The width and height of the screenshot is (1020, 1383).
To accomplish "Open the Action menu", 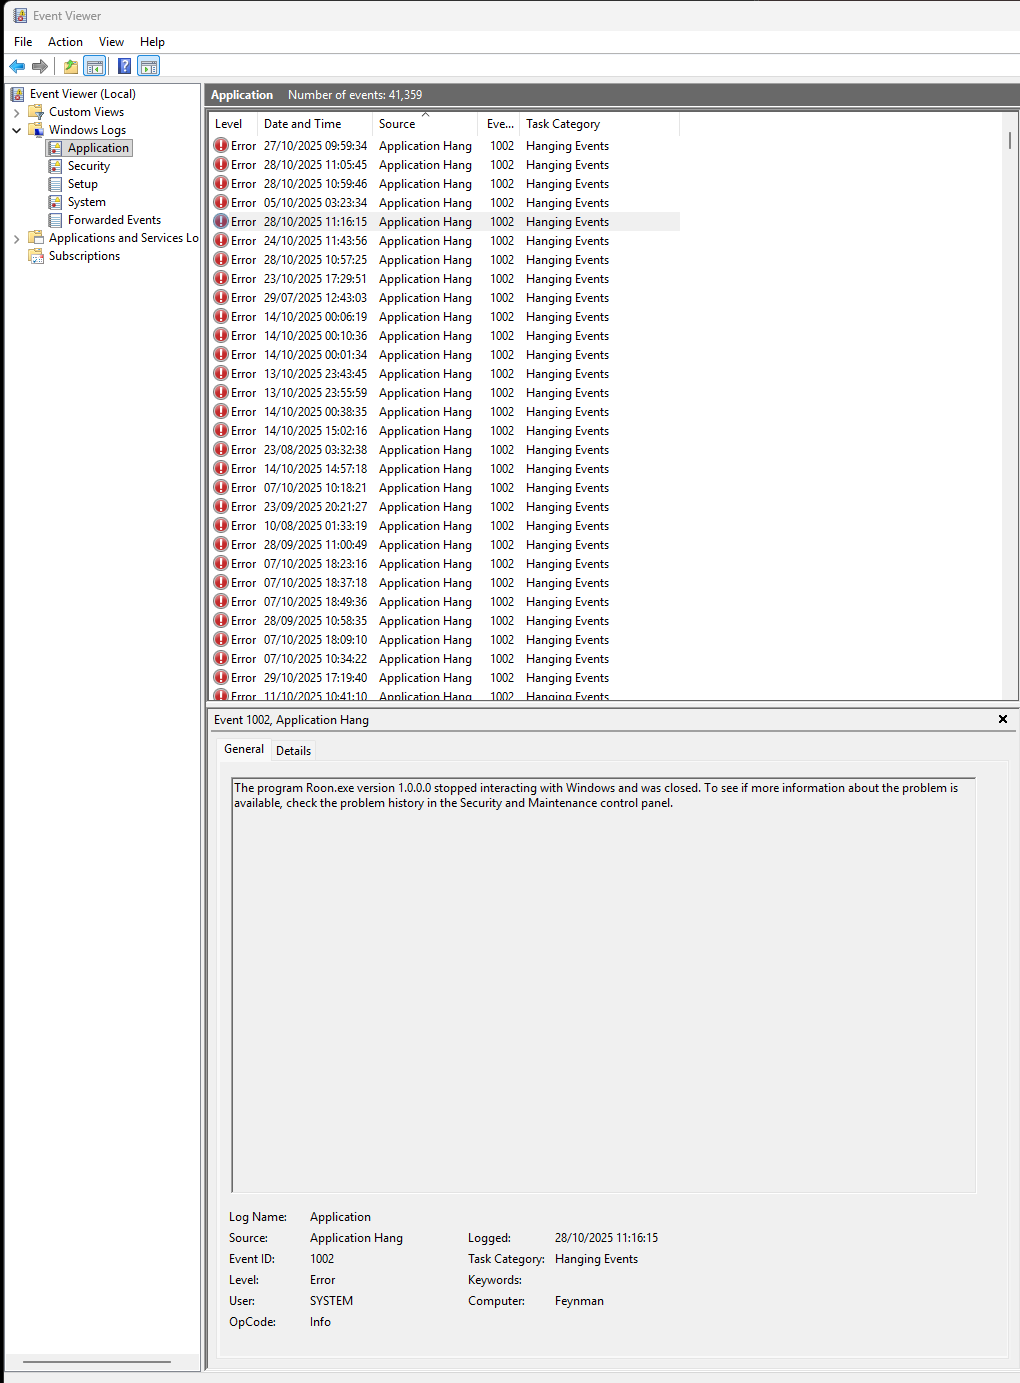I will point(65,42).
